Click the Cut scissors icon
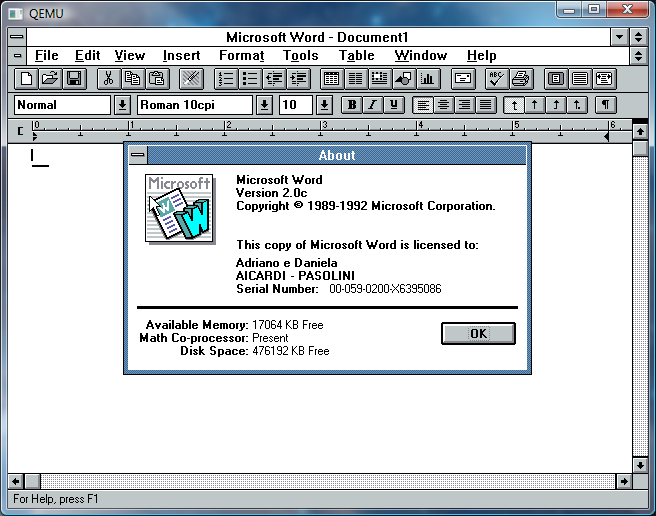656x516 pixels. [109, 78]
